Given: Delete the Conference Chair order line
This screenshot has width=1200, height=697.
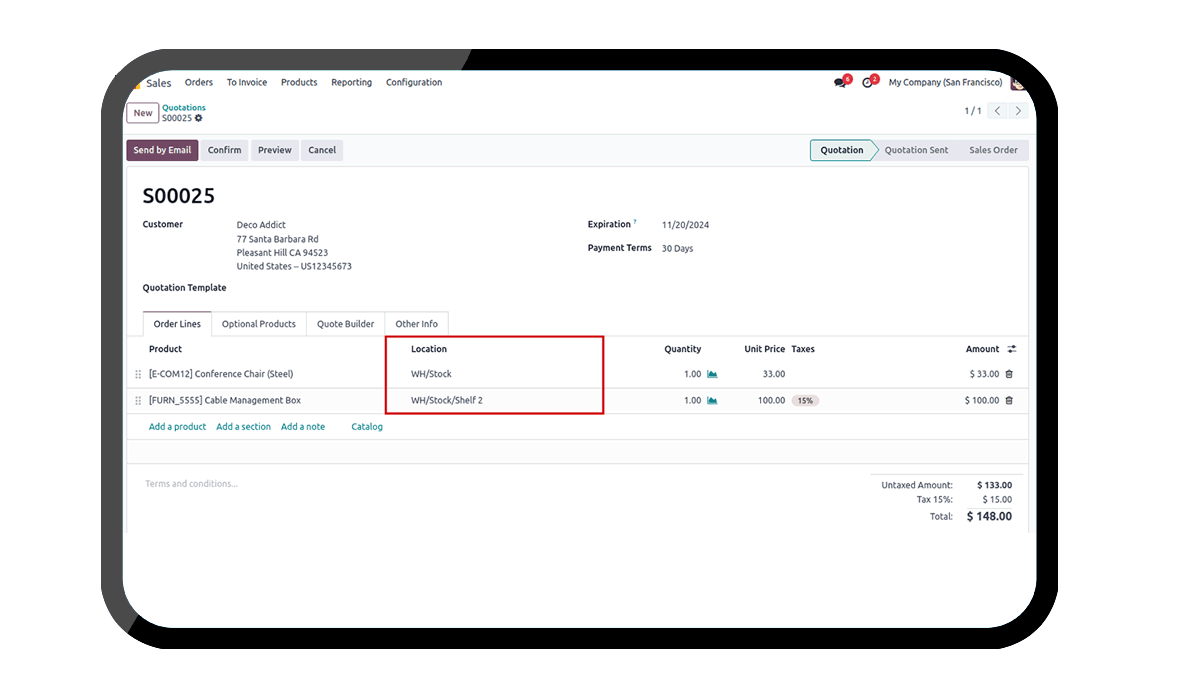Looking at the screenshot, I should [x=1009, y=374].
